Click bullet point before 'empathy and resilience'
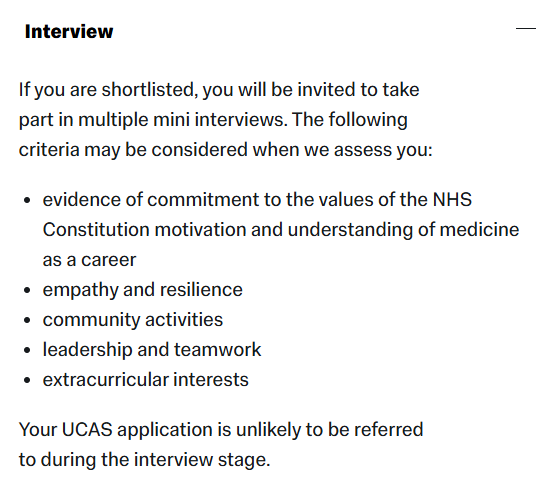Screen dimensions: 546x487 [27, 290]
